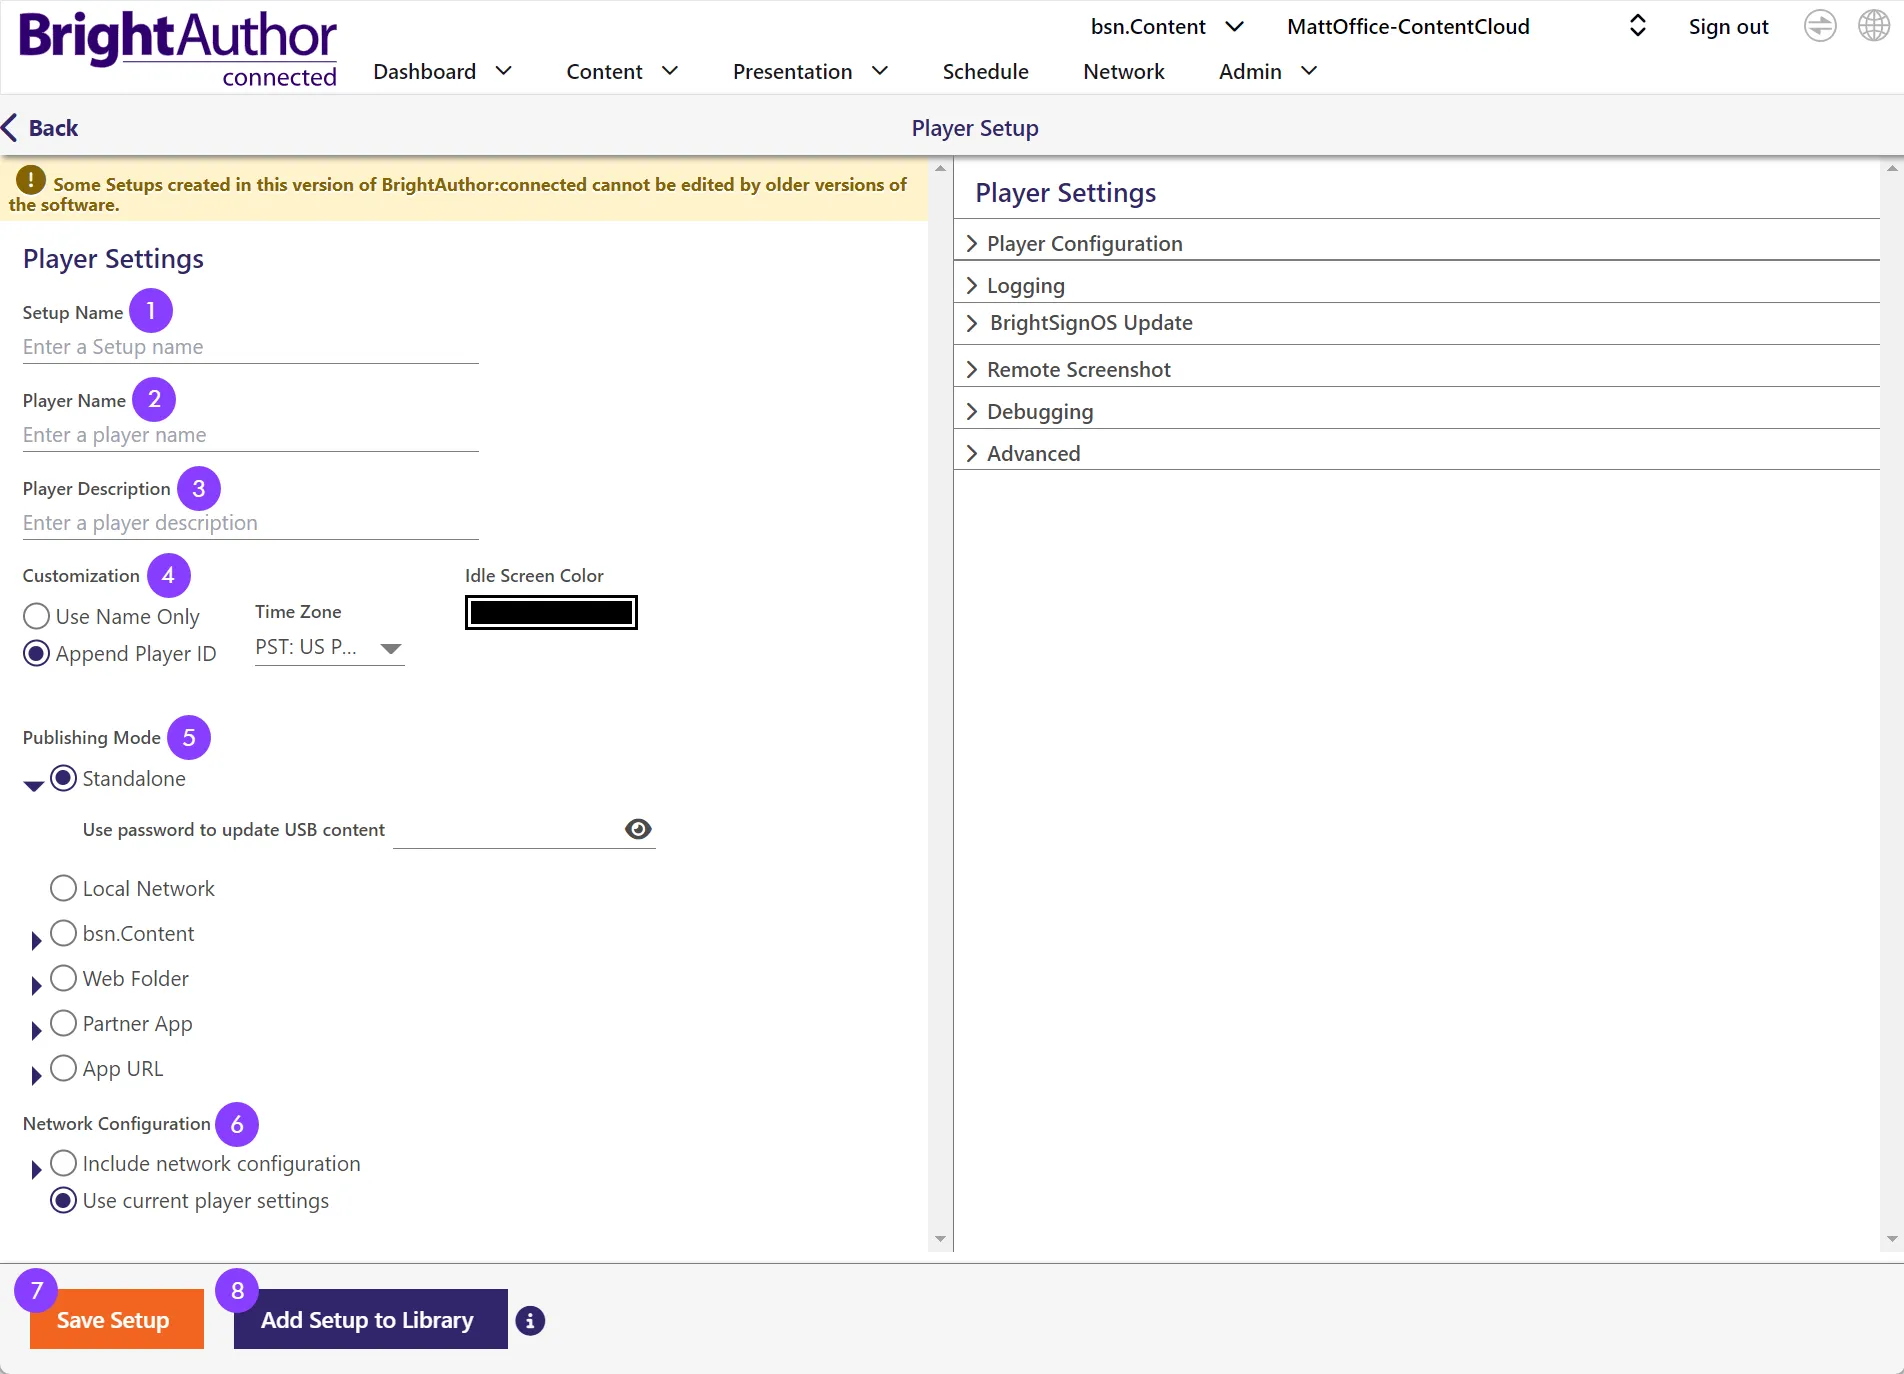Click the Setup Name input field
Screen dimensions: 1904x1374
(251, 347)
